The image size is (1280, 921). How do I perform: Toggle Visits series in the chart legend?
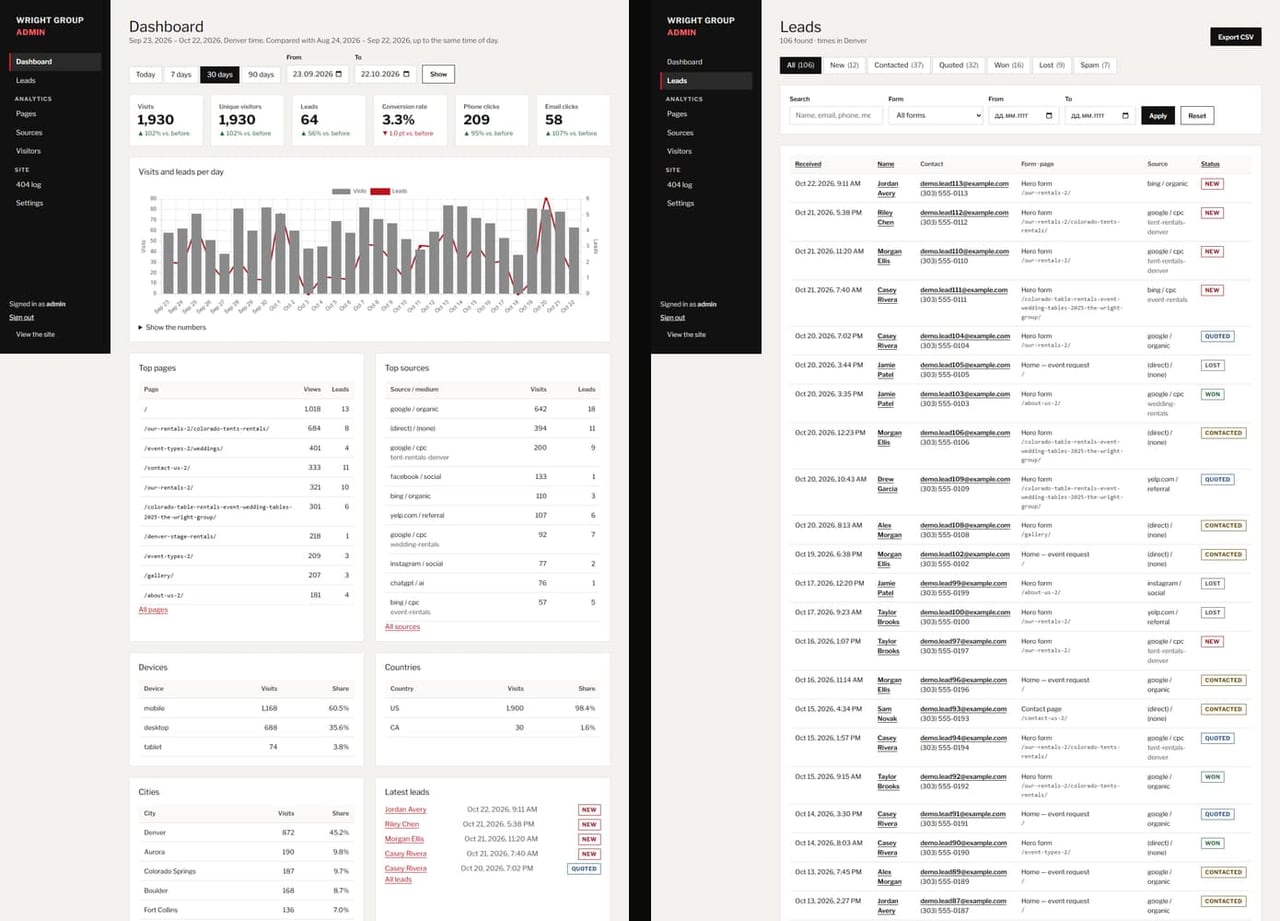(x=348, y=190)
